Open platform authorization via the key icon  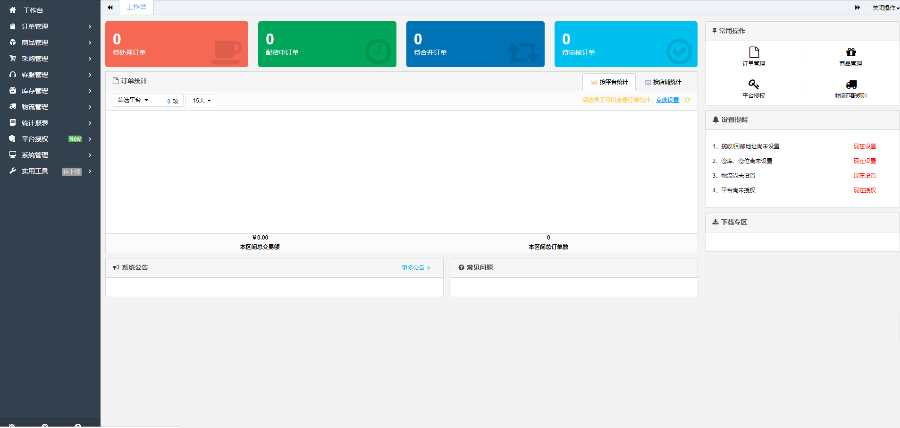(754, 85)
